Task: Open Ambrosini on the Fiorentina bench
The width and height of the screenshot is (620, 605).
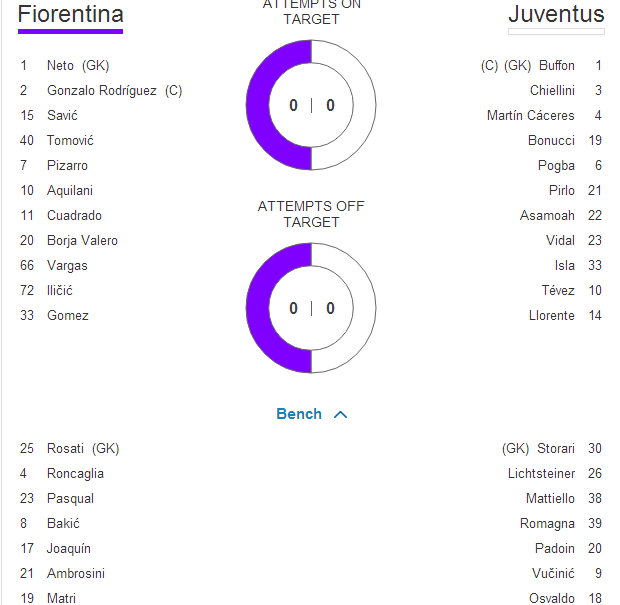Action: pos(75,573)
